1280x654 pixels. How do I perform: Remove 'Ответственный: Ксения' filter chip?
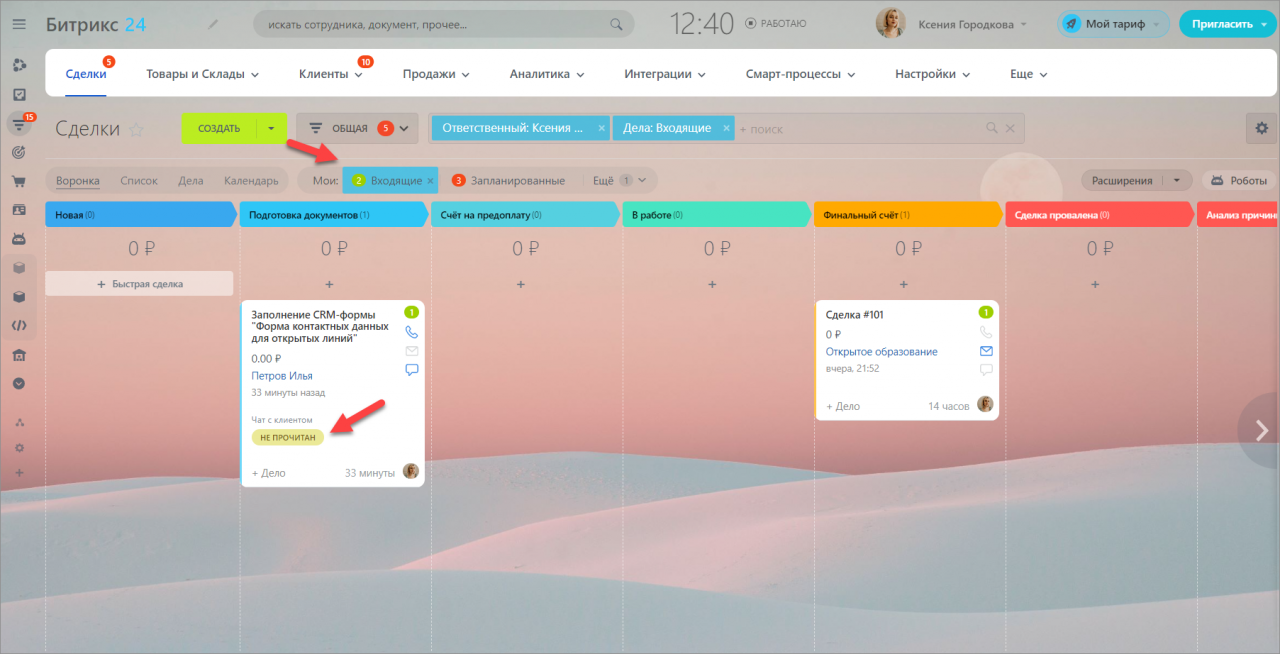click(x=601, y=128)
